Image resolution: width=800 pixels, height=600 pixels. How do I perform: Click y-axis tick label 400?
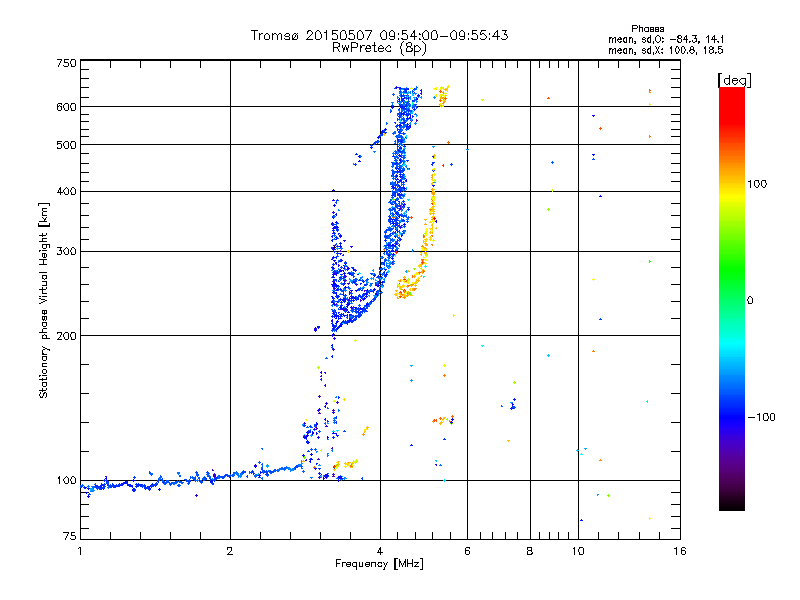tap(66, 191)
